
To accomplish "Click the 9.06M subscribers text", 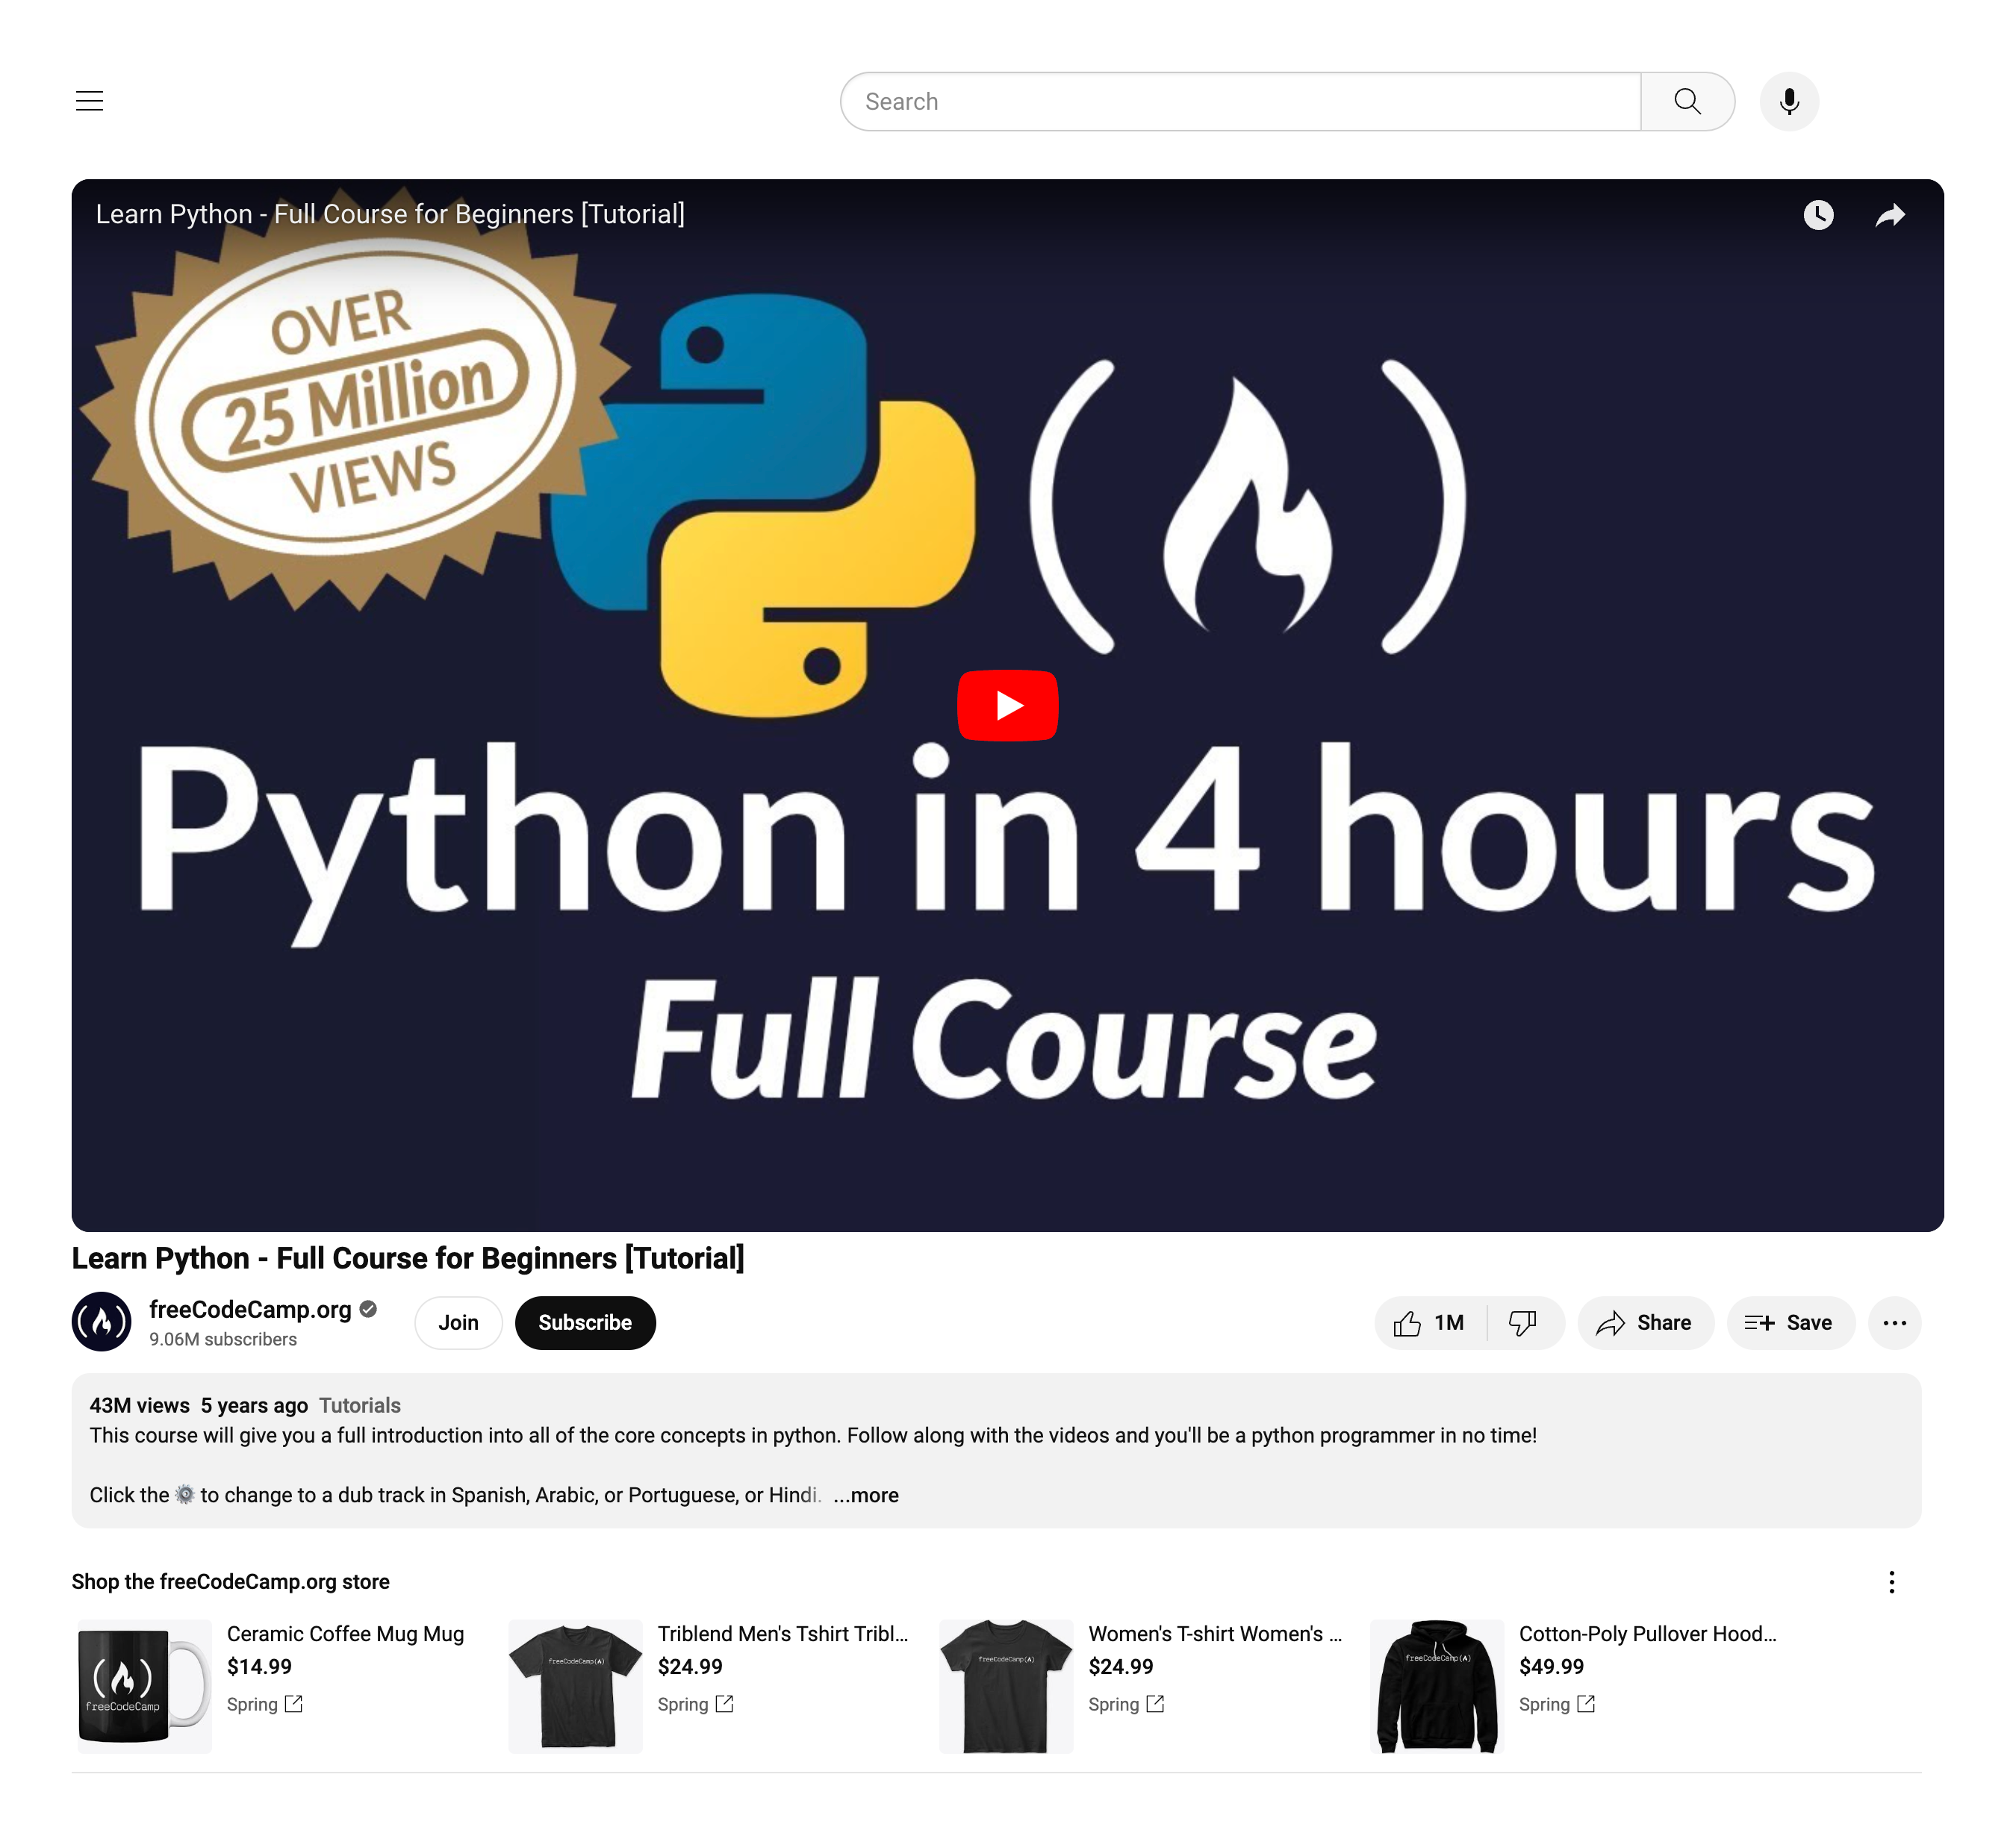I will click(223, 1339).
